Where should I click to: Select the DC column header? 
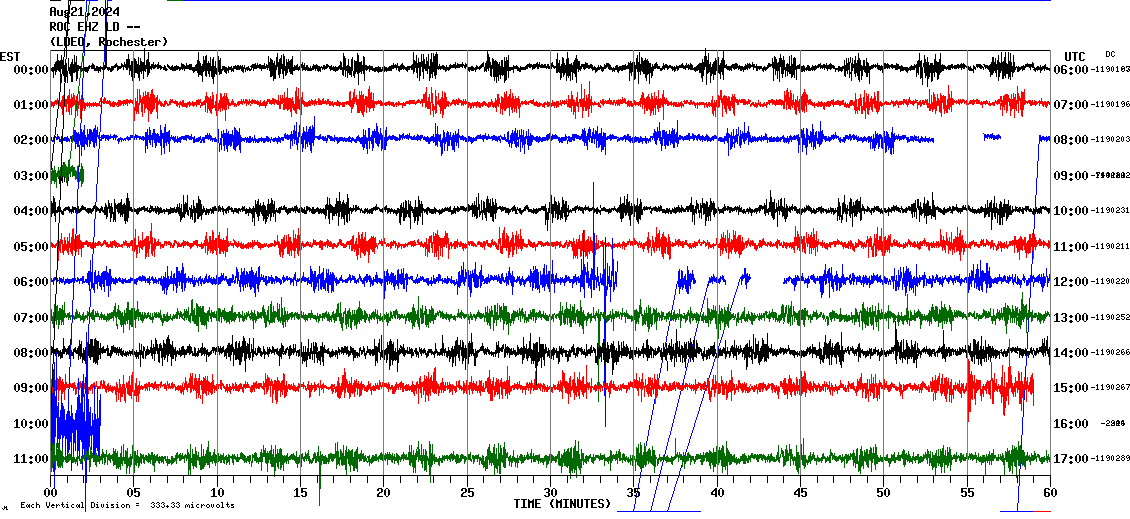pyautogui.click(x=1110, y=54)
